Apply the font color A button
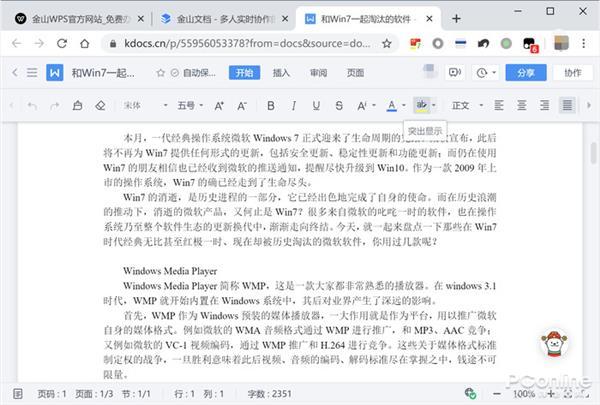Screen dimensions: 600x405 [x=391, y=105]
